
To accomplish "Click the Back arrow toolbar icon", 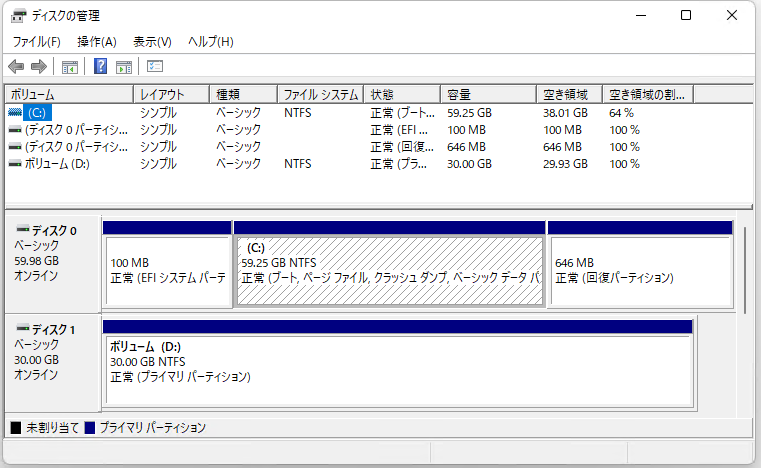I will pyautogui.click(x=16, y=66).
